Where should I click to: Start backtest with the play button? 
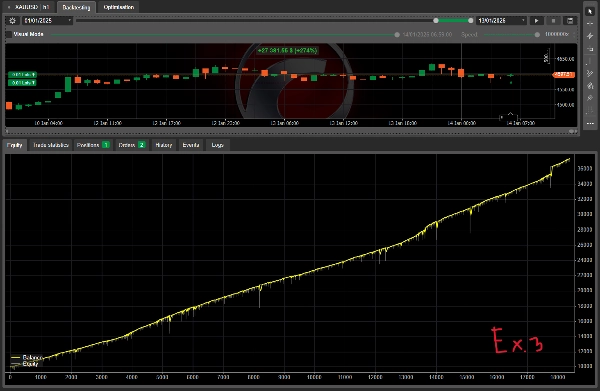(536, 21)
